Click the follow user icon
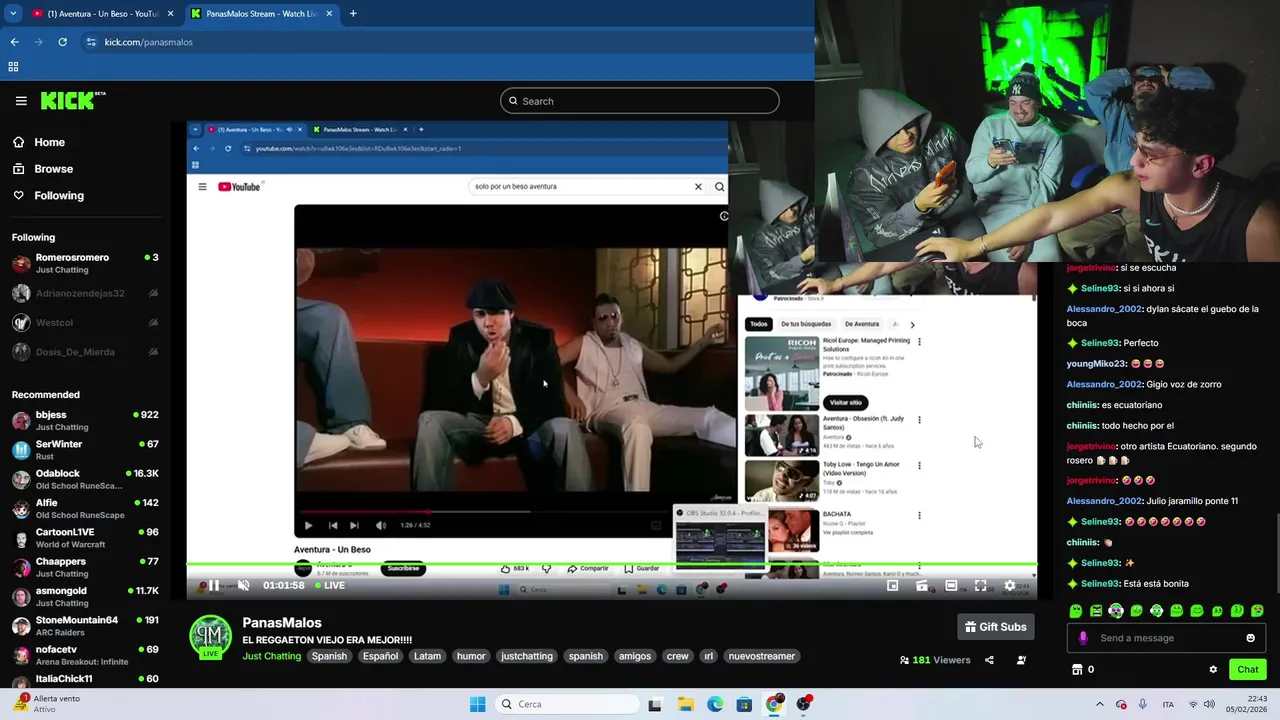Image resolution: width=1280 pixels, height=720 pixels. pos(1021,660)
